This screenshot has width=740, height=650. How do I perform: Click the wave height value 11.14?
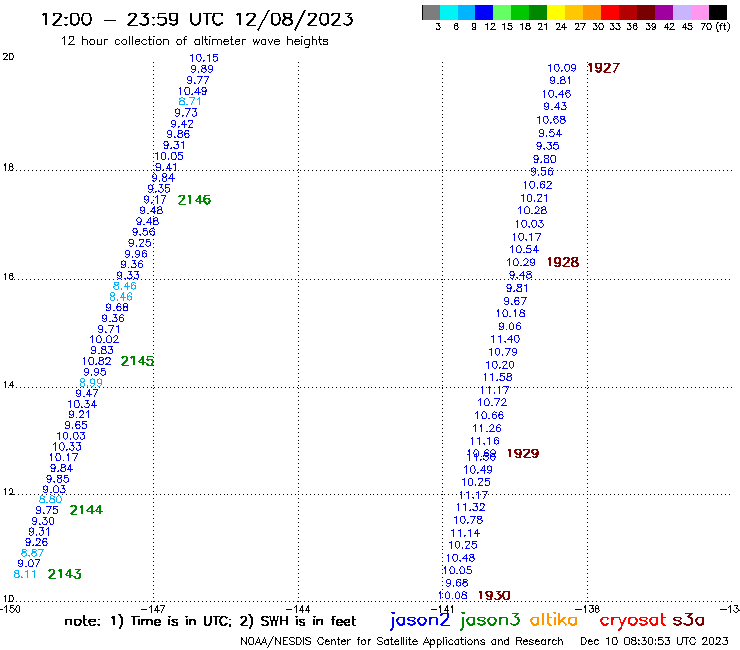click(465, 533)
